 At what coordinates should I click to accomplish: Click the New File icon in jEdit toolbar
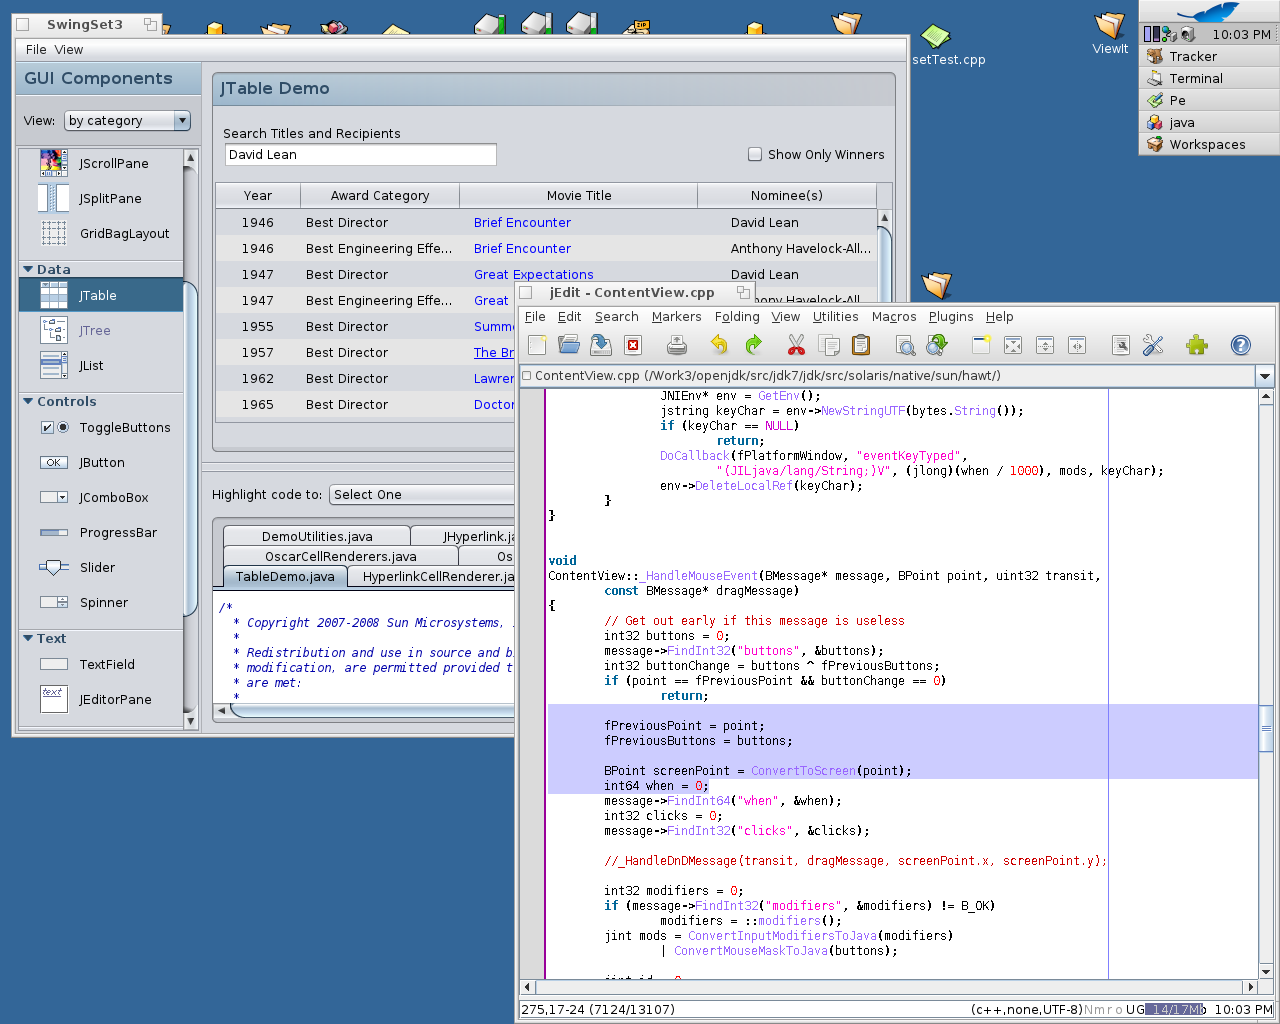pos(537,345)
